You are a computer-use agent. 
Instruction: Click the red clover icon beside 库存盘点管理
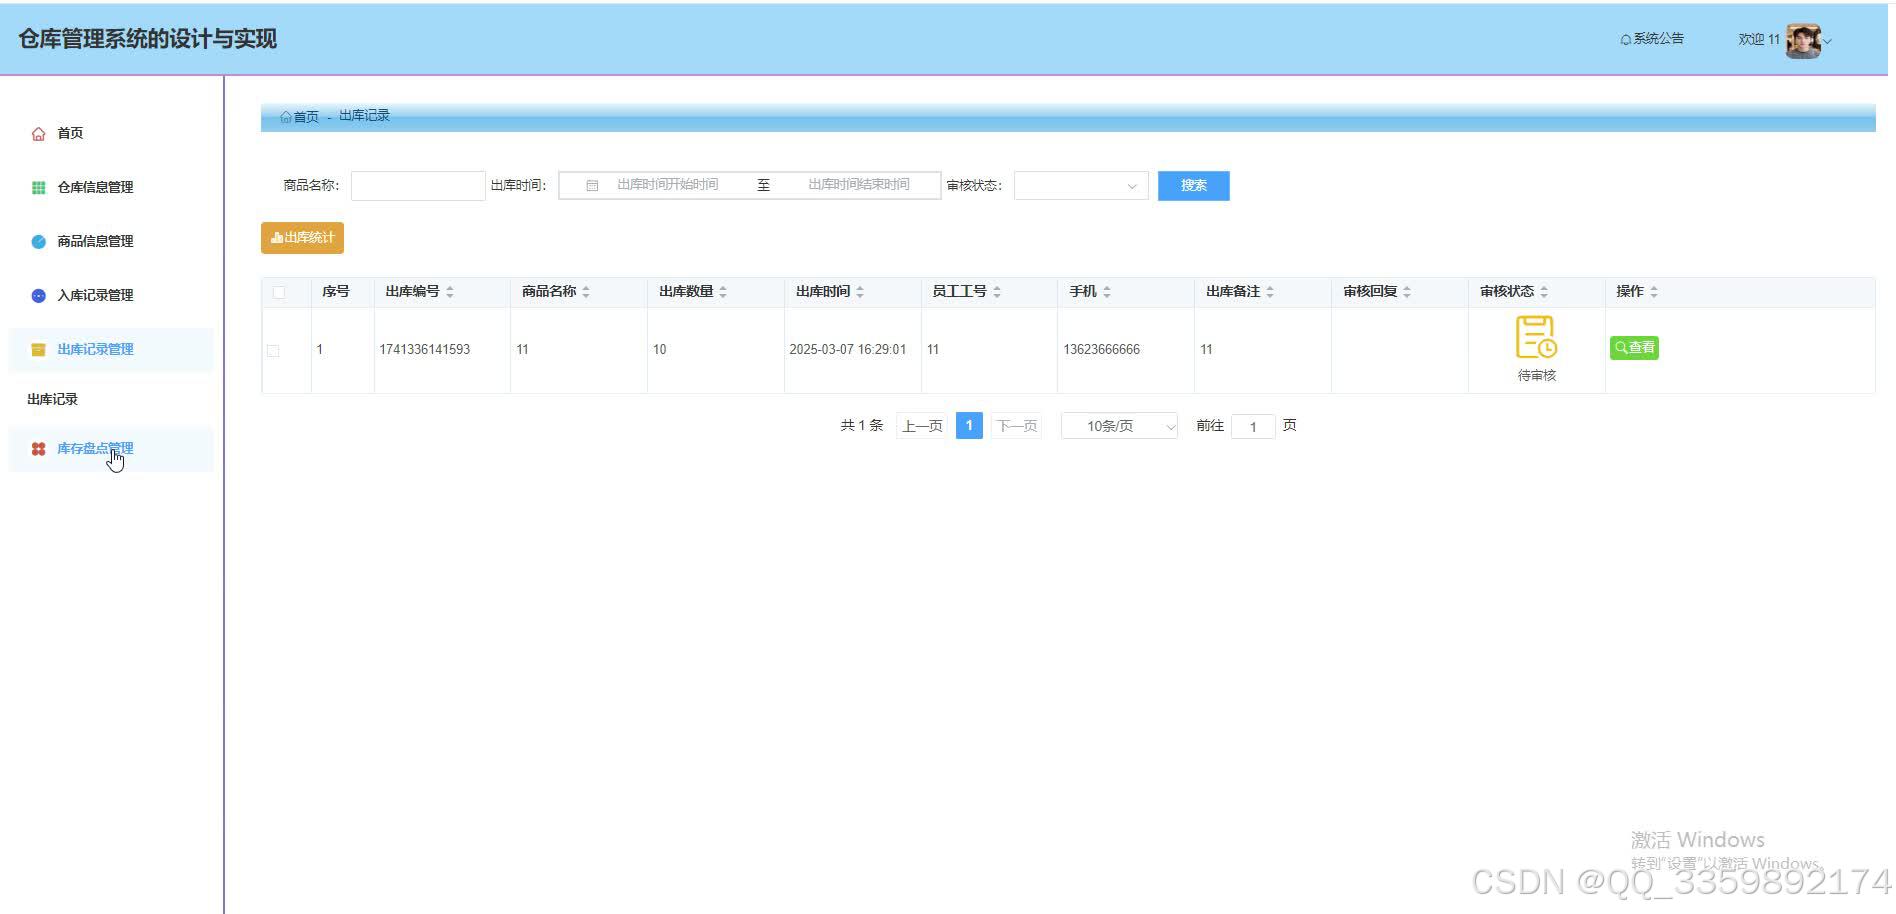[x=38, y=448]
